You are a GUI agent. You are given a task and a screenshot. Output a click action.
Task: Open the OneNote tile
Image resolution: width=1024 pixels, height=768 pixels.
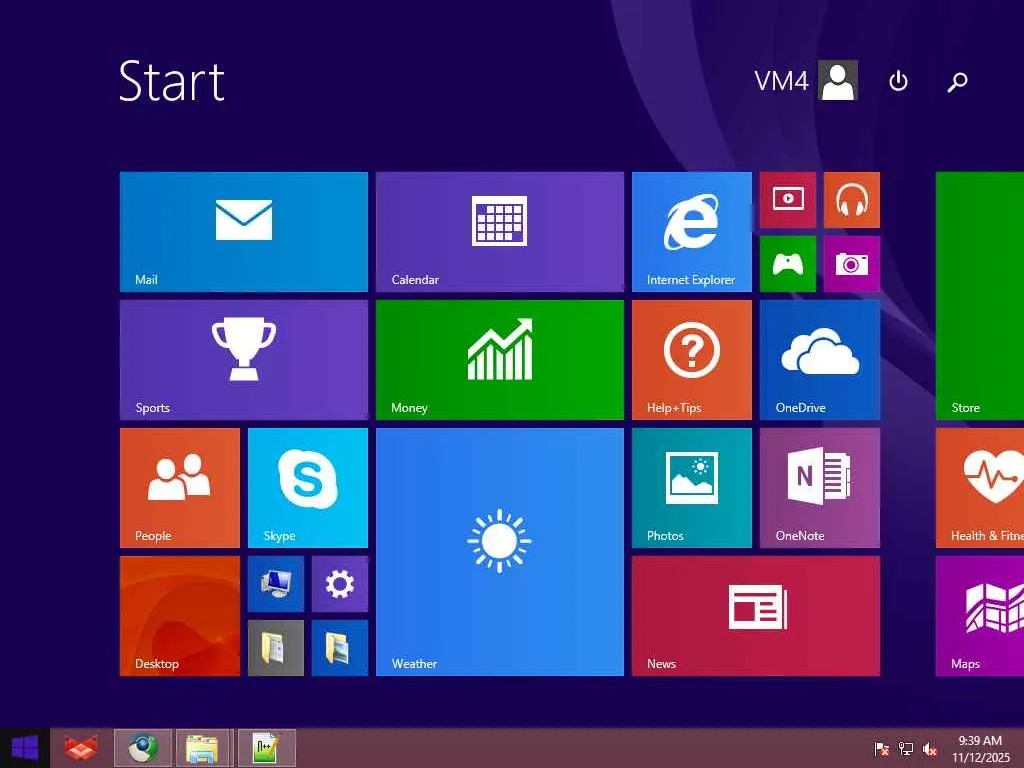click(x=820, y=488)
